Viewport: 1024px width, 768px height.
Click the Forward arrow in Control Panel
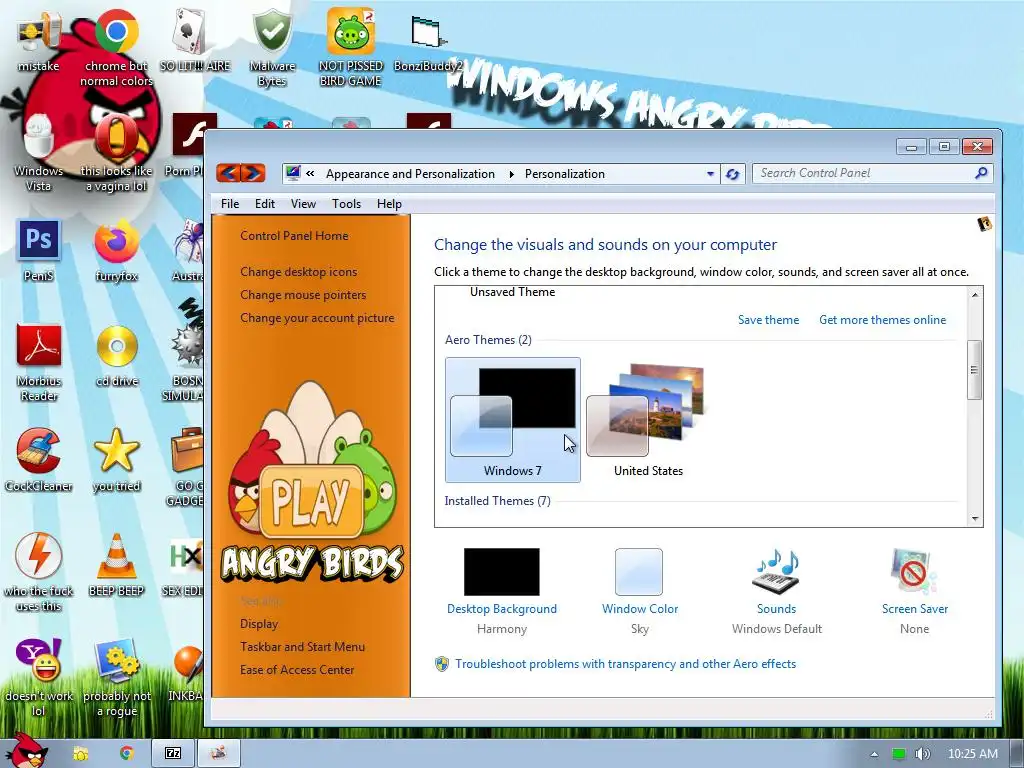pyautogui.click(x=253, y=173)
